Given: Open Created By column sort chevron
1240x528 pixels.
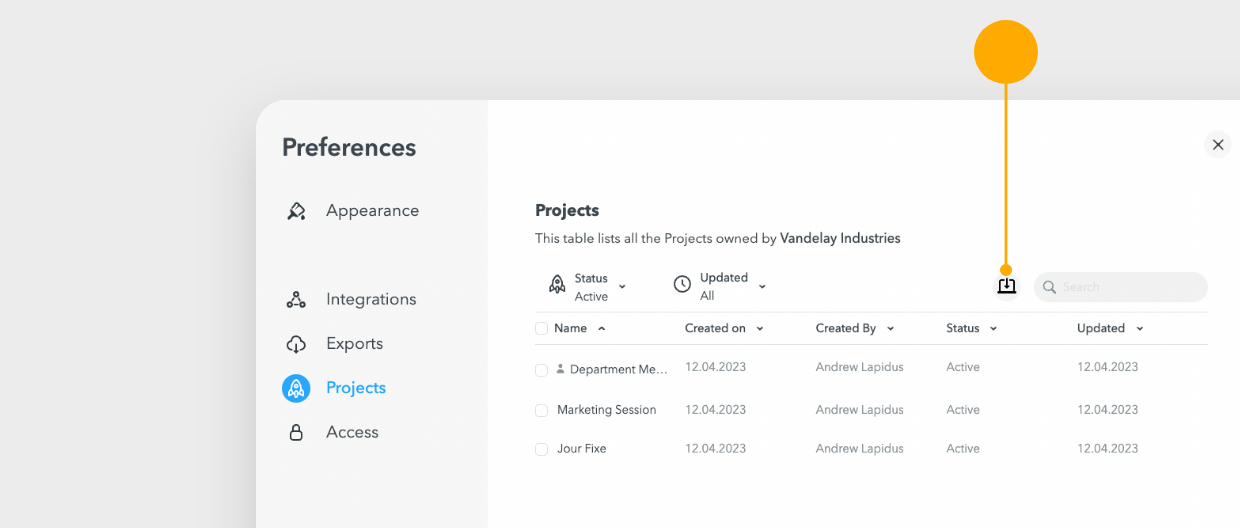Looking at the screenshot, I should click(890, 329).
